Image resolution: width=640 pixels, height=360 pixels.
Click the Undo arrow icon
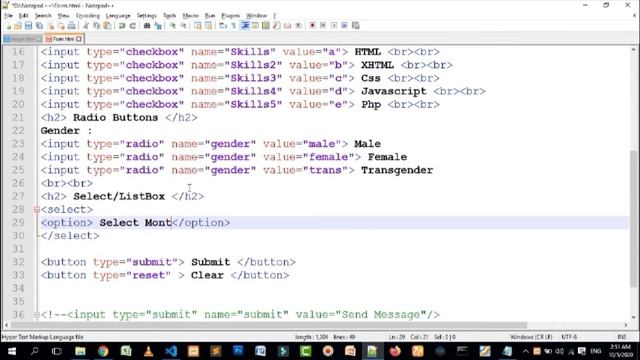122,26
